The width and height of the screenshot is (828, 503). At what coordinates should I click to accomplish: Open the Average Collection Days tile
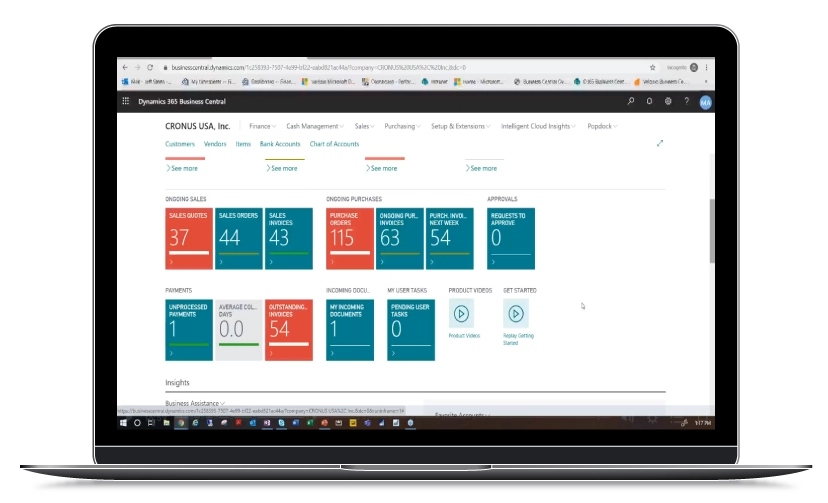click(x=239, y=330)
